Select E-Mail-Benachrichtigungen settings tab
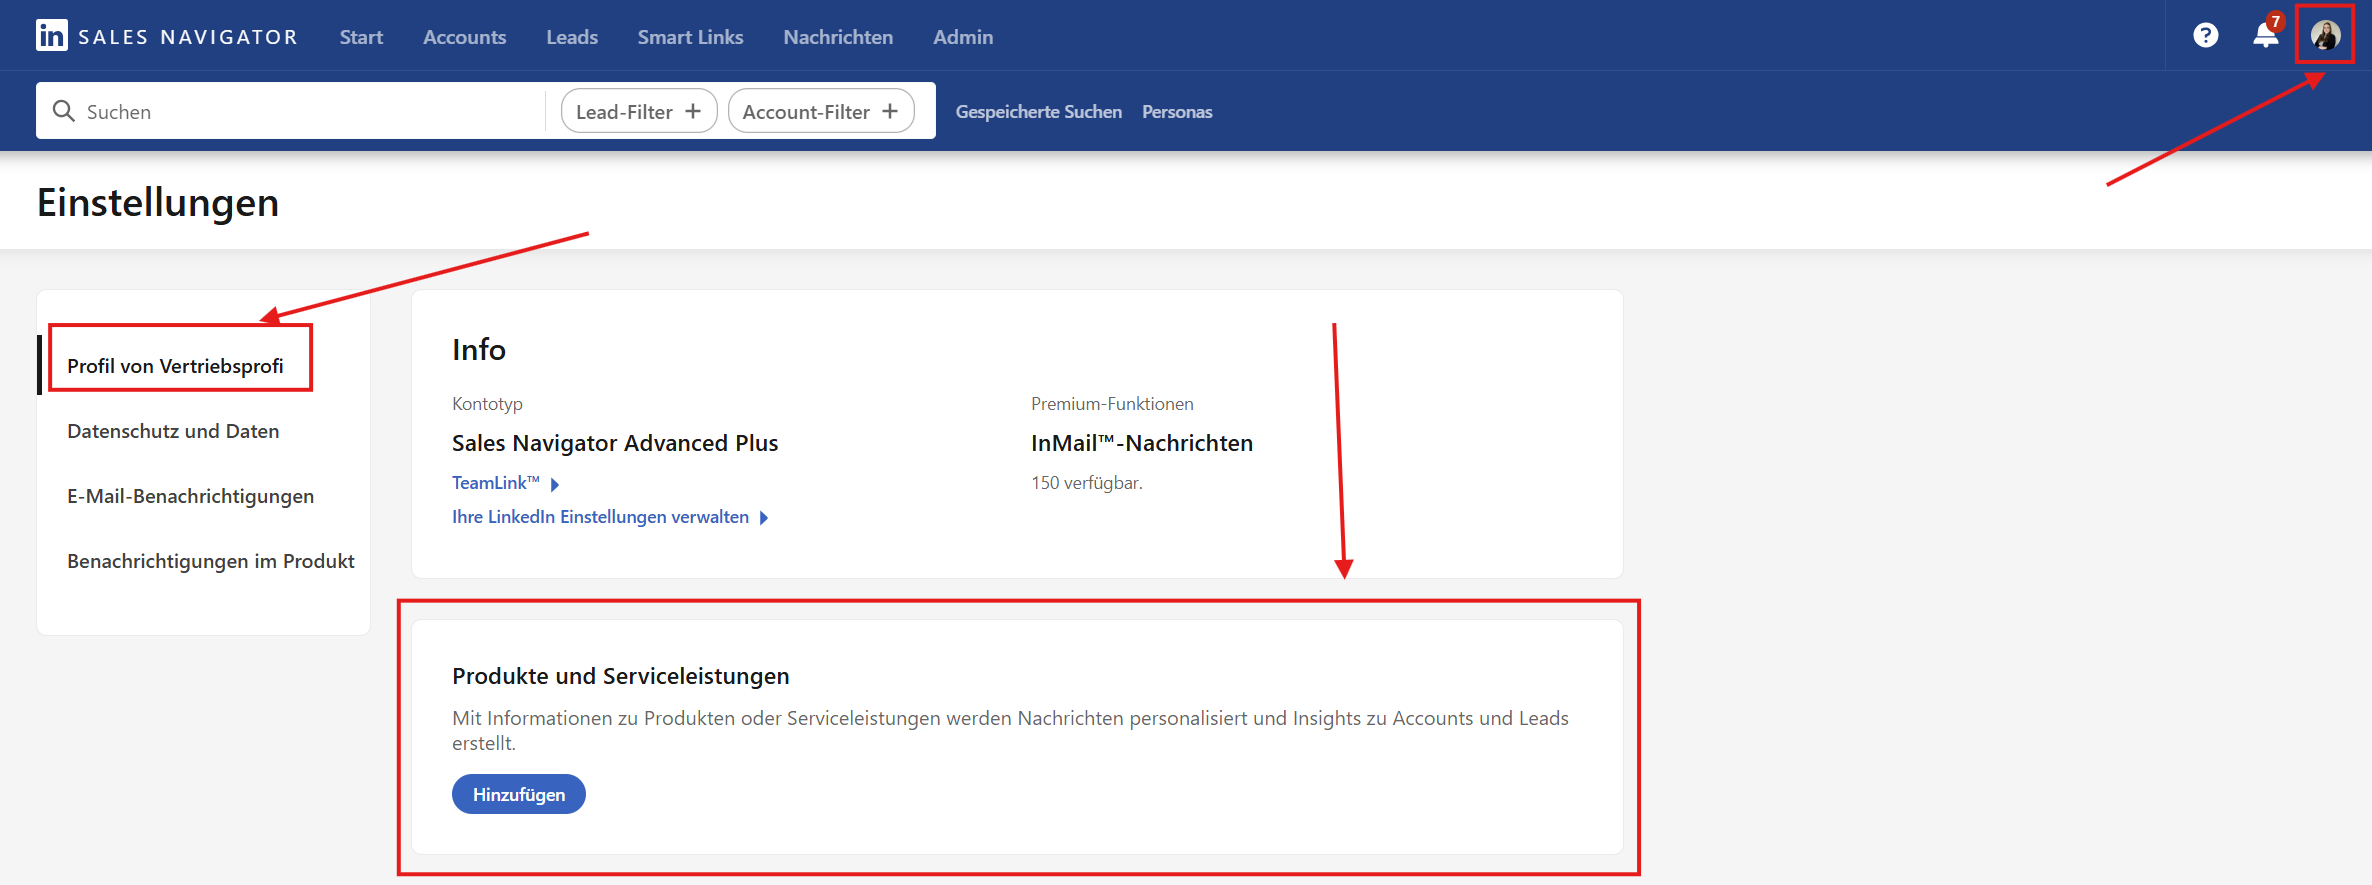The height and width of the screenshot is (885, 2372). point(190,496)
